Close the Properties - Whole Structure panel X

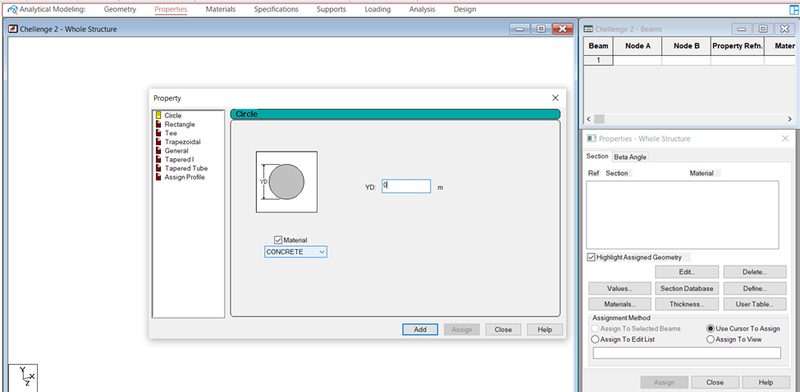785,138
